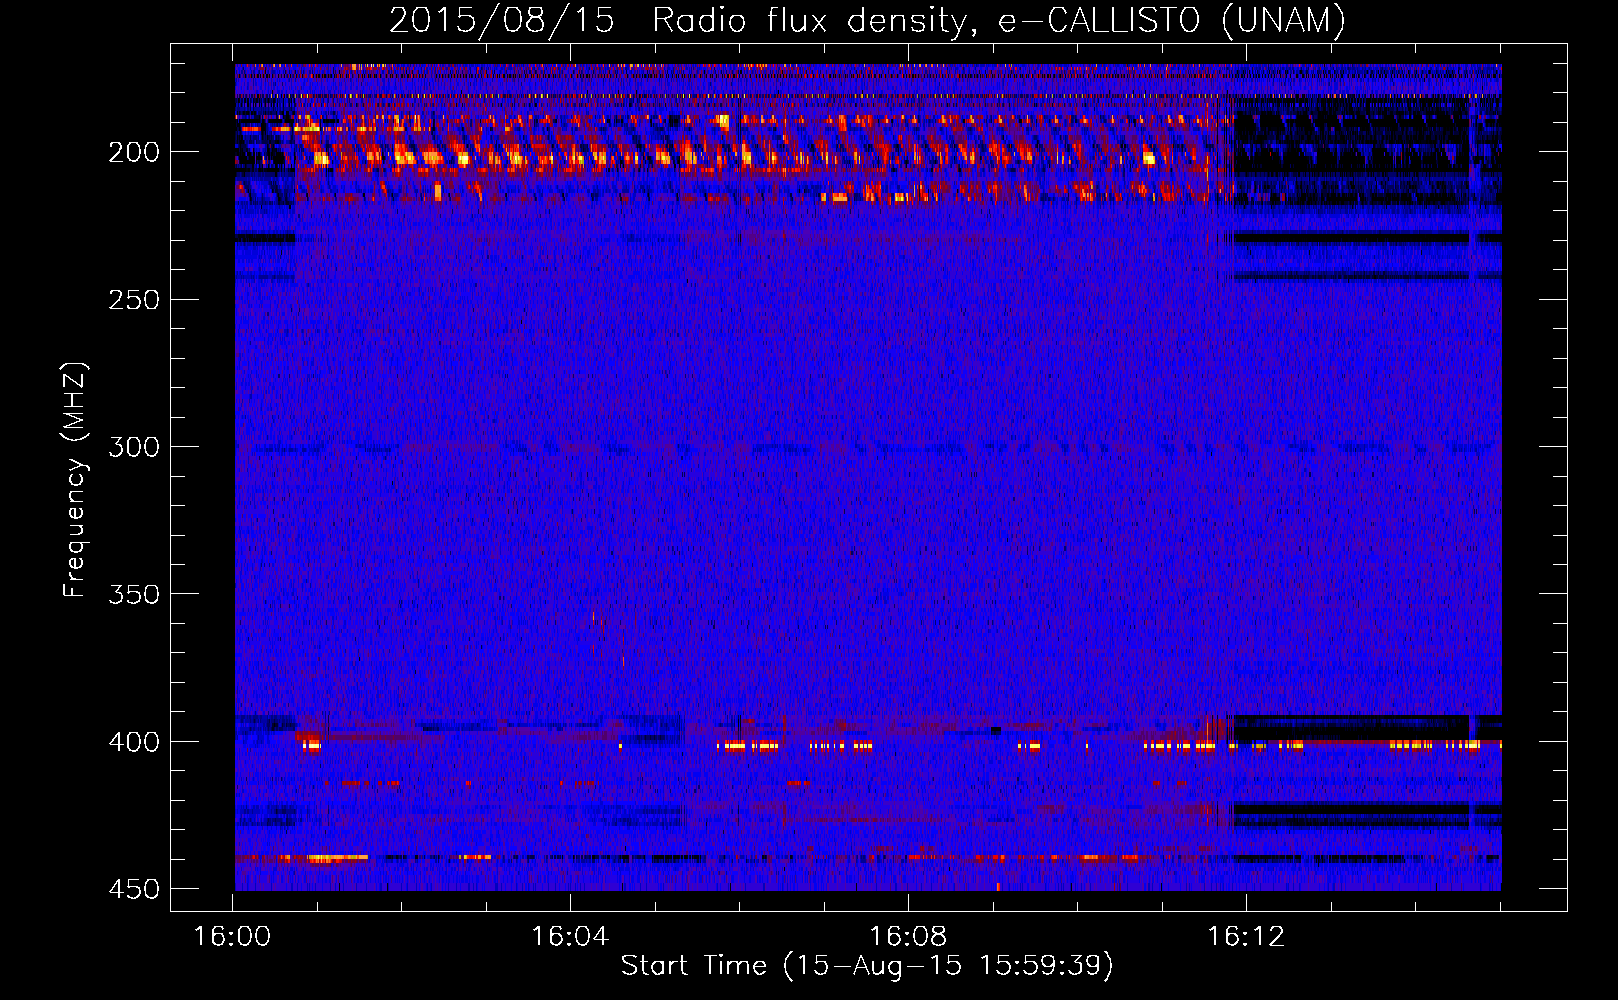1618x1000 pixels.
Task: Click the "Frequency (MHZ)" axis label
Action: [x=75, y=479]
